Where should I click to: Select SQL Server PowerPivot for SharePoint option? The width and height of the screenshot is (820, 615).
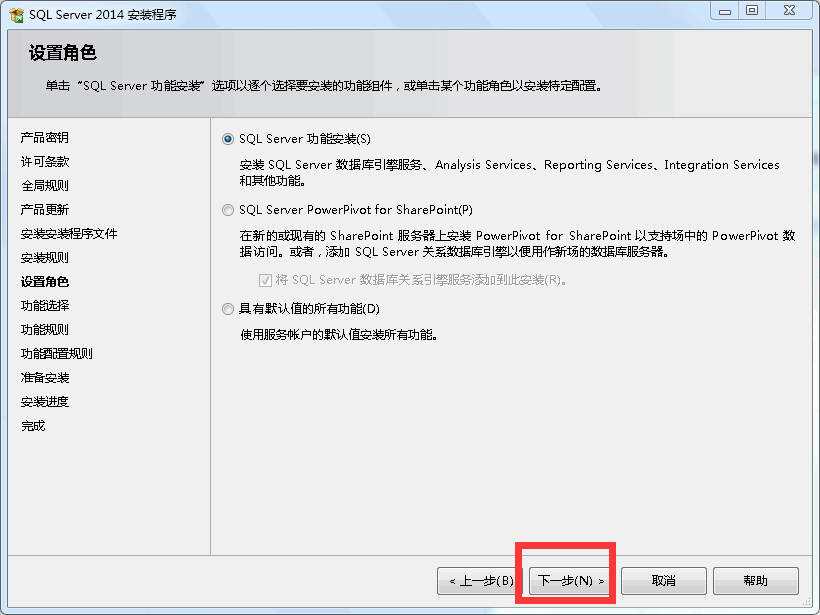pyautogui.click(x=227, y=210)
